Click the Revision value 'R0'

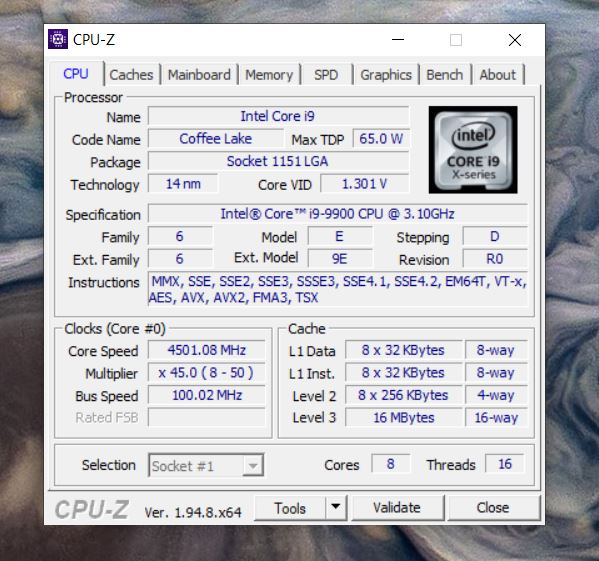495,259
